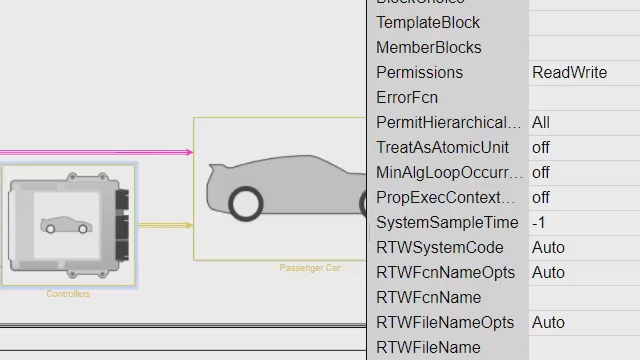The width and height of the screenshot is (640, 360).
Task: Select the MinAlgLoopOccurr property name
Action: (449, 173)
